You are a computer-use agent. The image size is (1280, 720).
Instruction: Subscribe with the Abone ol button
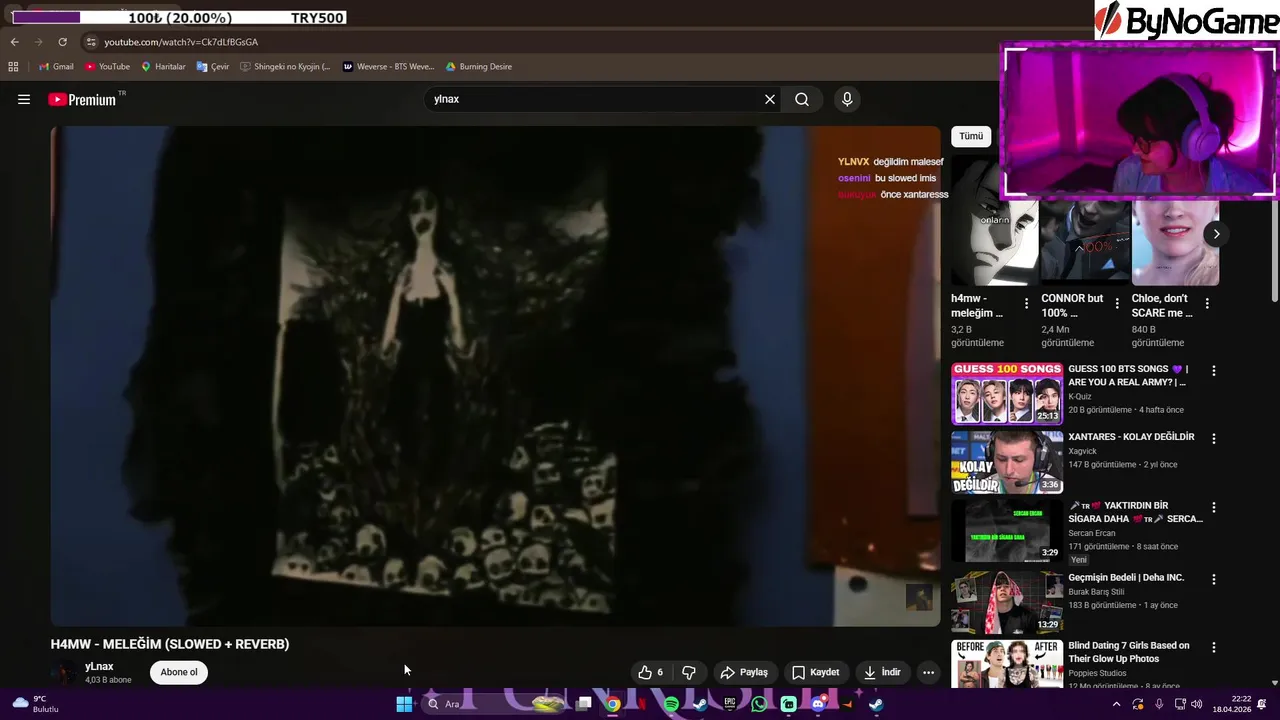coord(179,672)
